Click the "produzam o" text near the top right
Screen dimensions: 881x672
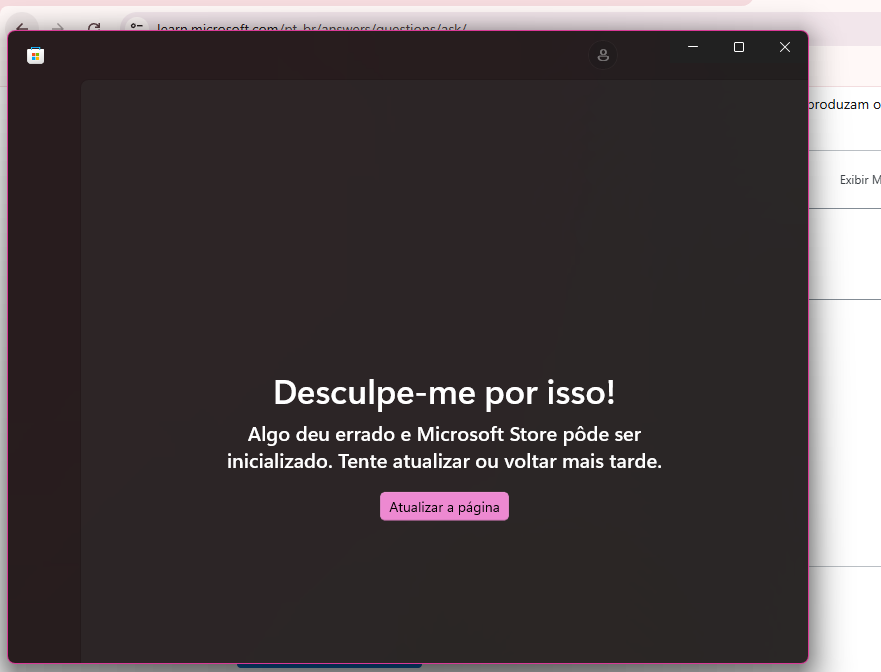click(x=843, y=103)
